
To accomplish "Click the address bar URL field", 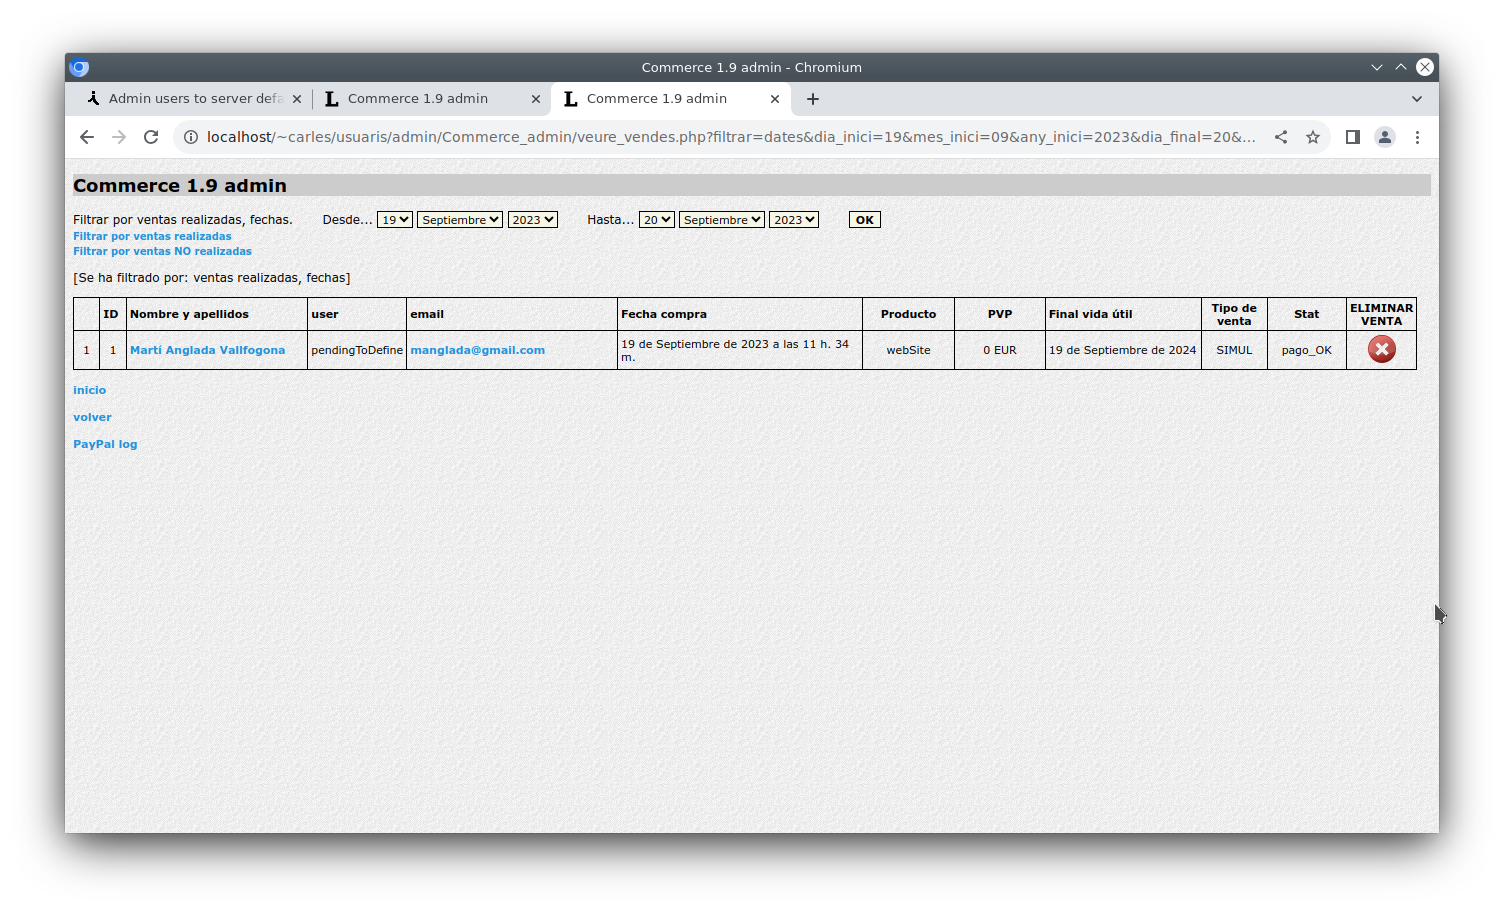I will tap(730, 137).
